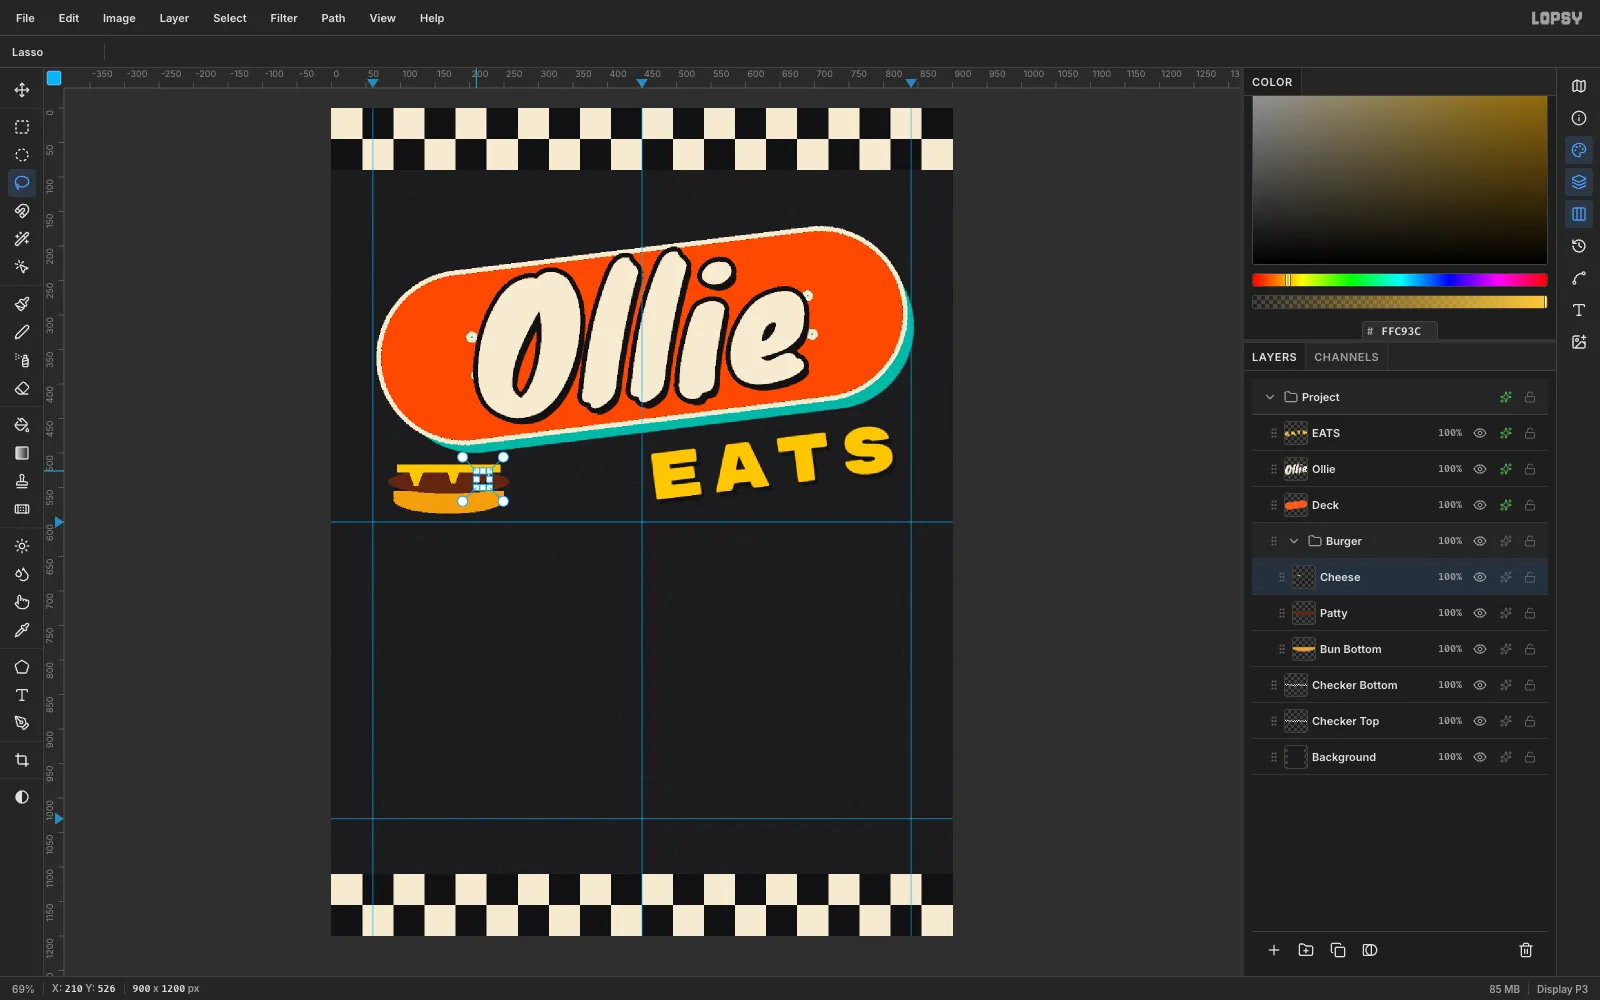The width and height of the screenshot is (1600, 1000).
Task: Click the hue spectrum slider
Action: pyautogui.click(x=1400, y=280)
